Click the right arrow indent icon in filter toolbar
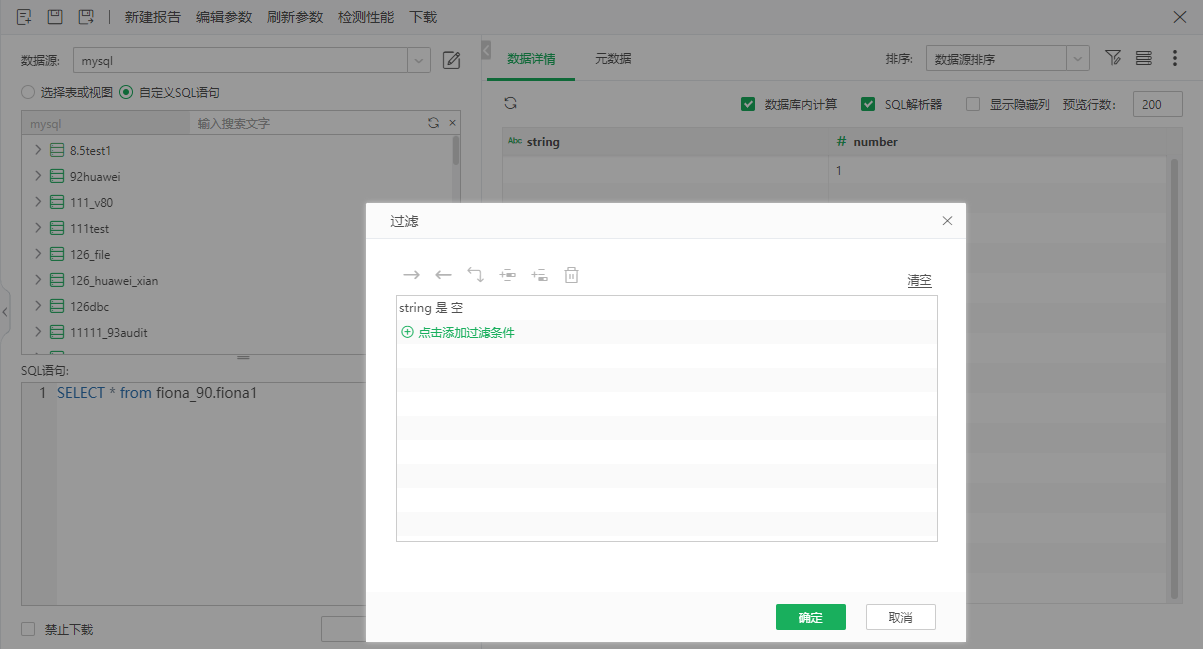The image size is (1203, 649). tap(411, 274)
